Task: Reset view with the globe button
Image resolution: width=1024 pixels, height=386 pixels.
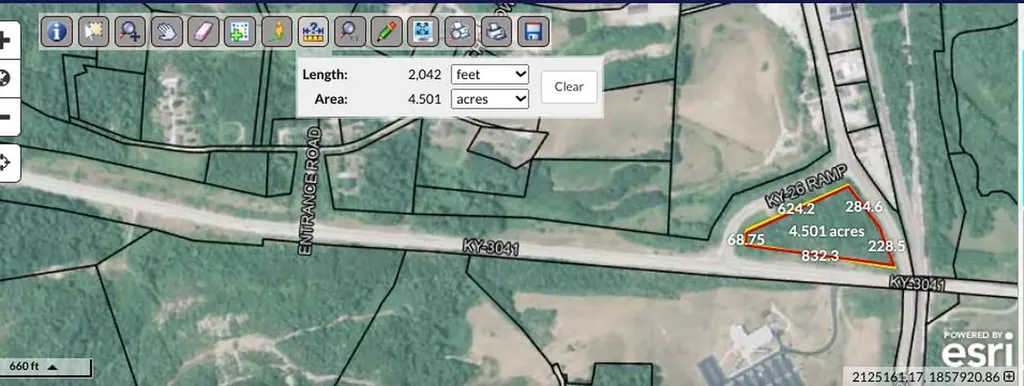Action: [x=5, y=79]
